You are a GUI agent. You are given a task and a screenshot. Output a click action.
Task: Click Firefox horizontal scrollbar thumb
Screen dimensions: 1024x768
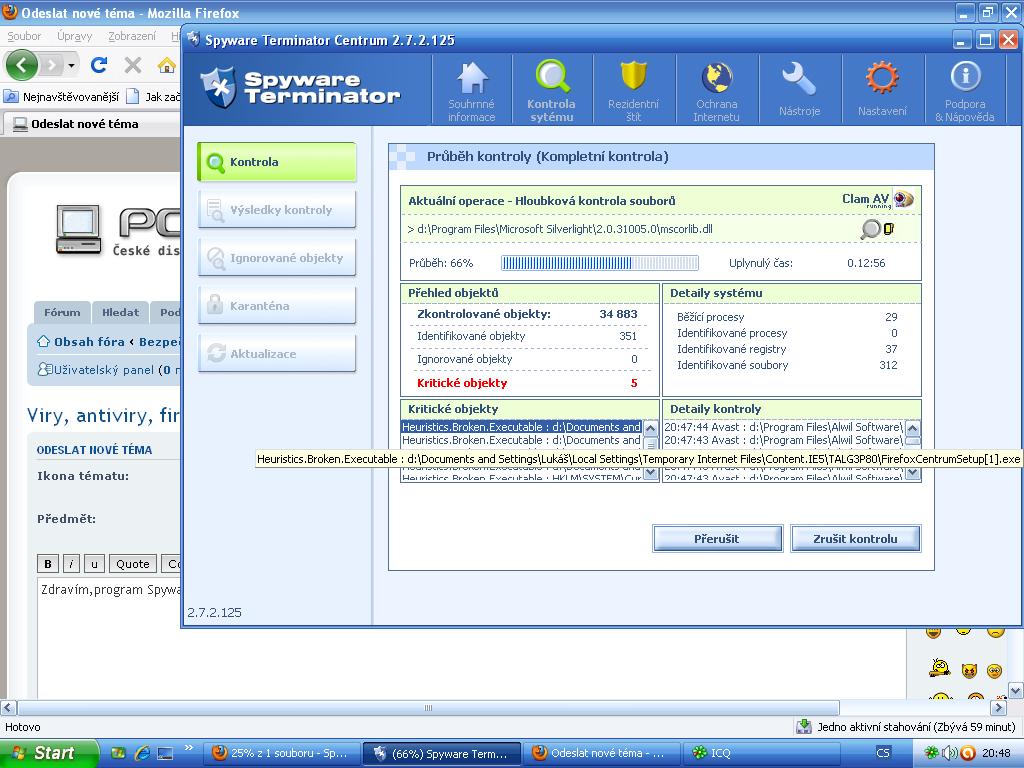[x=428, y=708]
